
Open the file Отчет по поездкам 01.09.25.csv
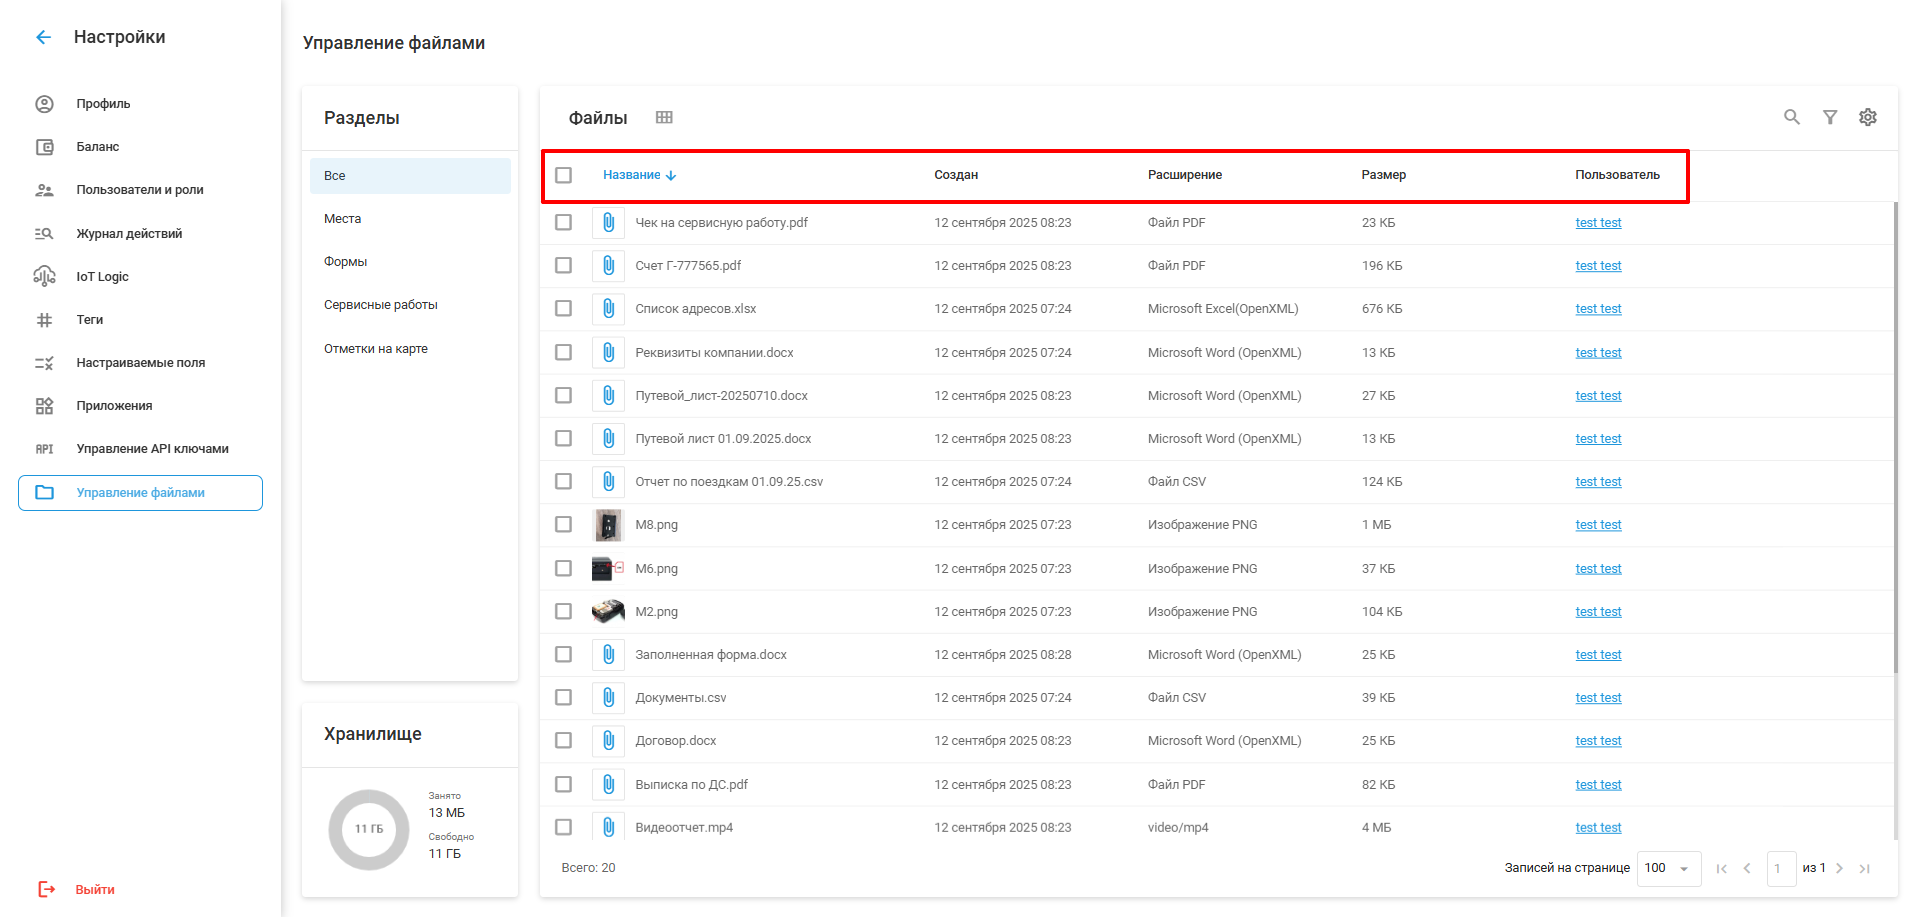tap(729, 482)
